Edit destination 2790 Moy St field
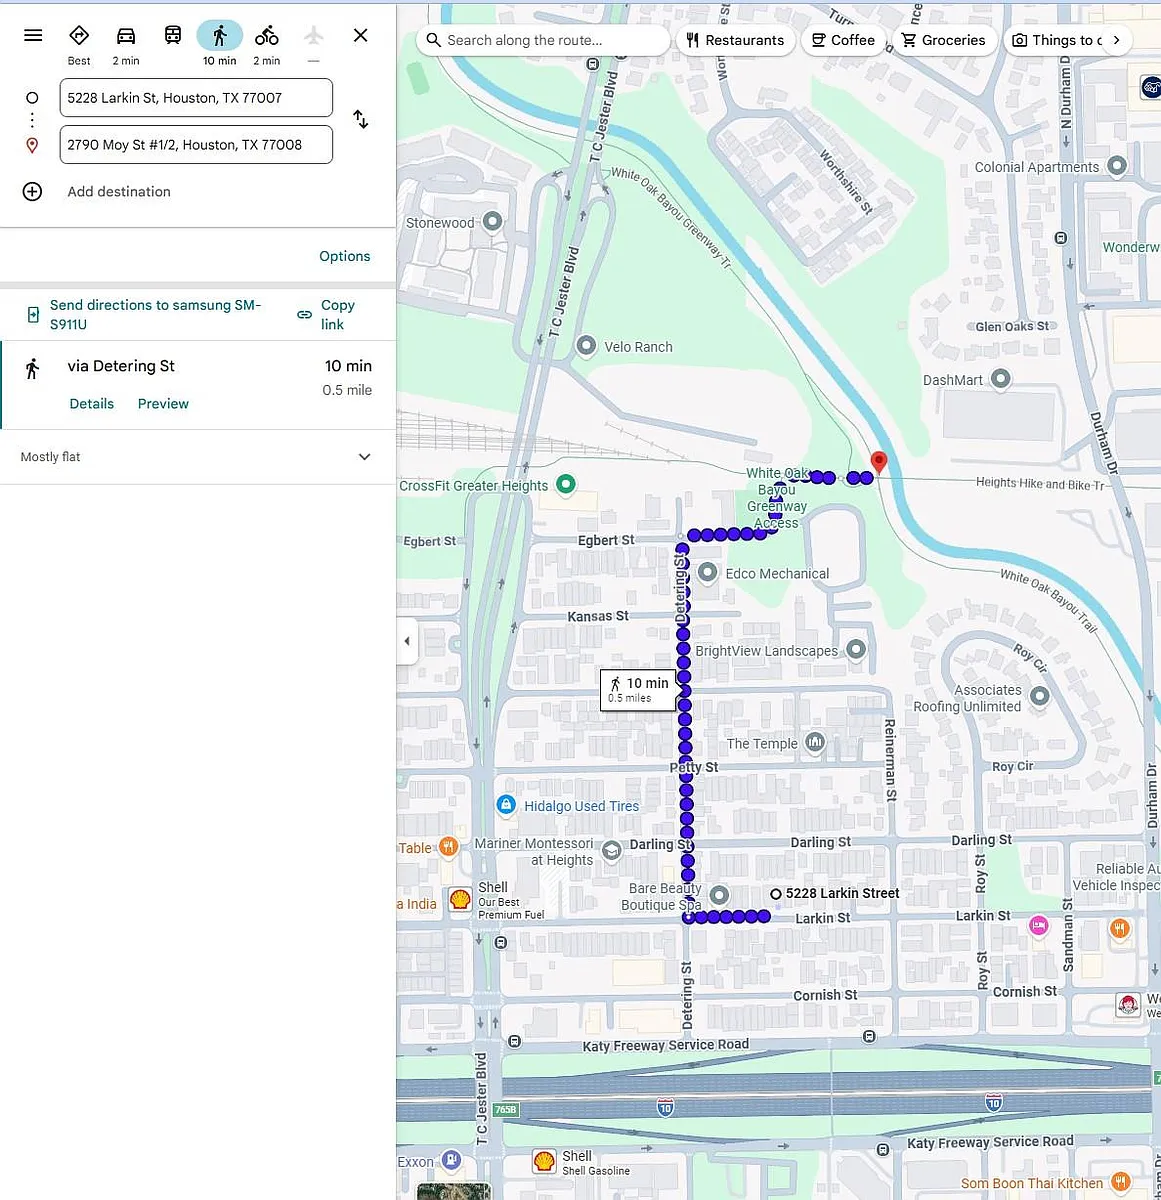This screenshot has width=1161, height=1200. coord(196,144)
